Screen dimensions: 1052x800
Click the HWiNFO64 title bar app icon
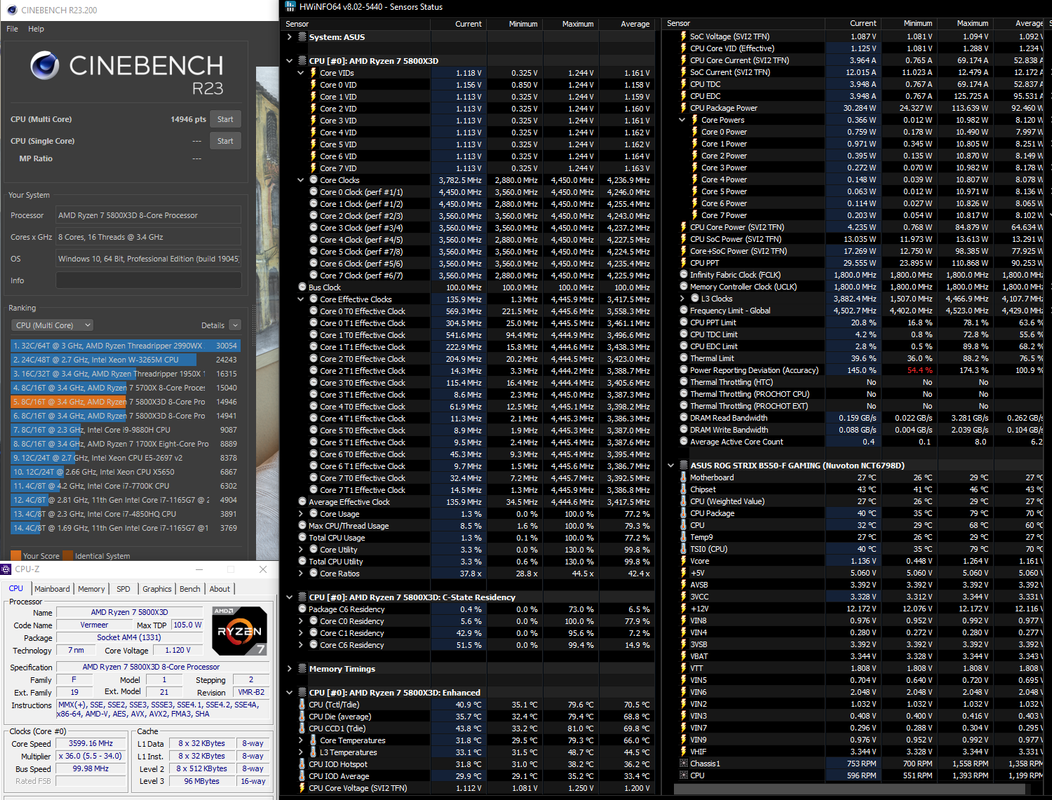pos(290,7)
